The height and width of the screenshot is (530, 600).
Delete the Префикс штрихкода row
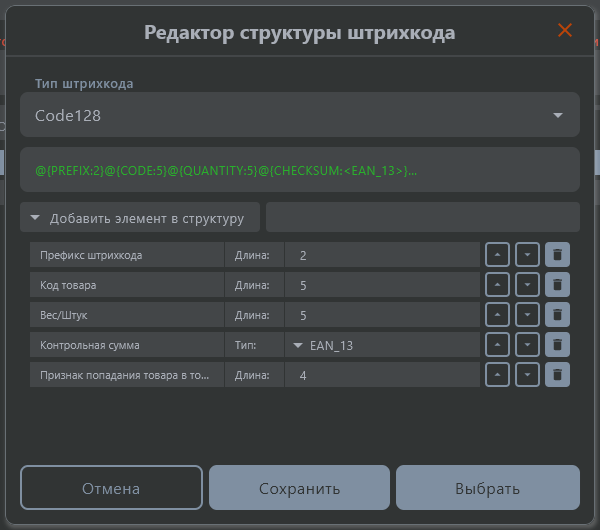pyautogui.click(x=557, y=255)
